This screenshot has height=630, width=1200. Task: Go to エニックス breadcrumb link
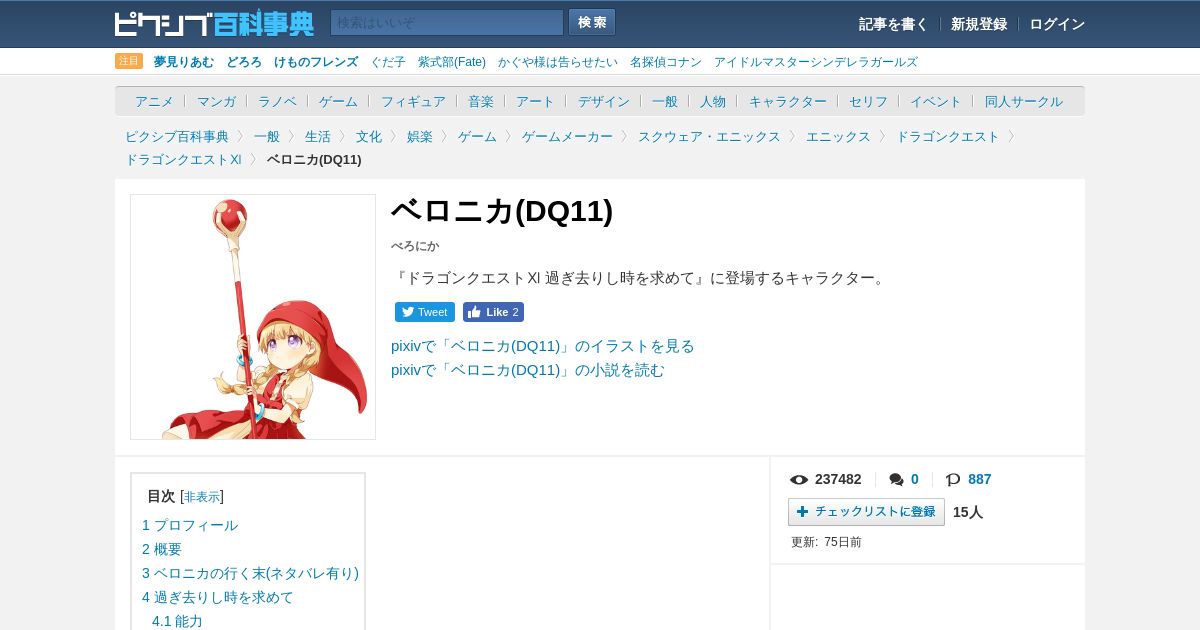(x=838, y=136)
